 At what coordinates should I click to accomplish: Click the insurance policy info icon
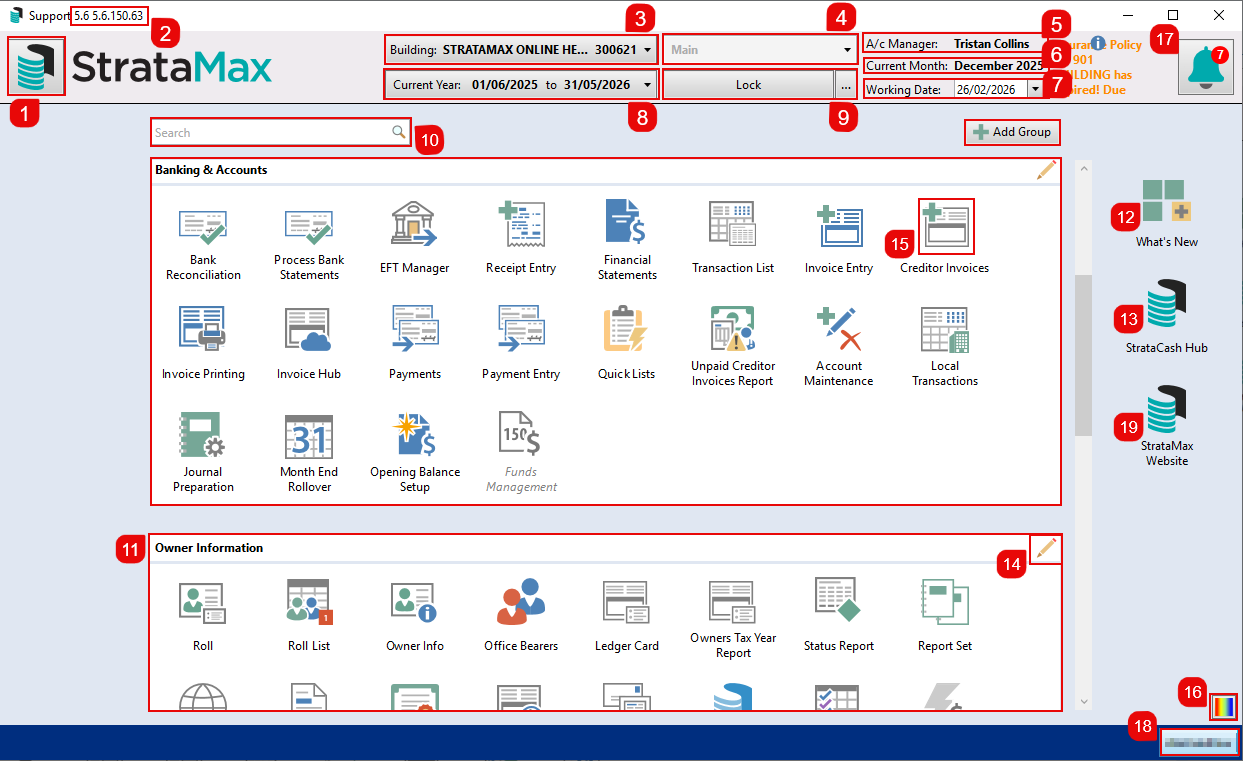coord(1098,43)
